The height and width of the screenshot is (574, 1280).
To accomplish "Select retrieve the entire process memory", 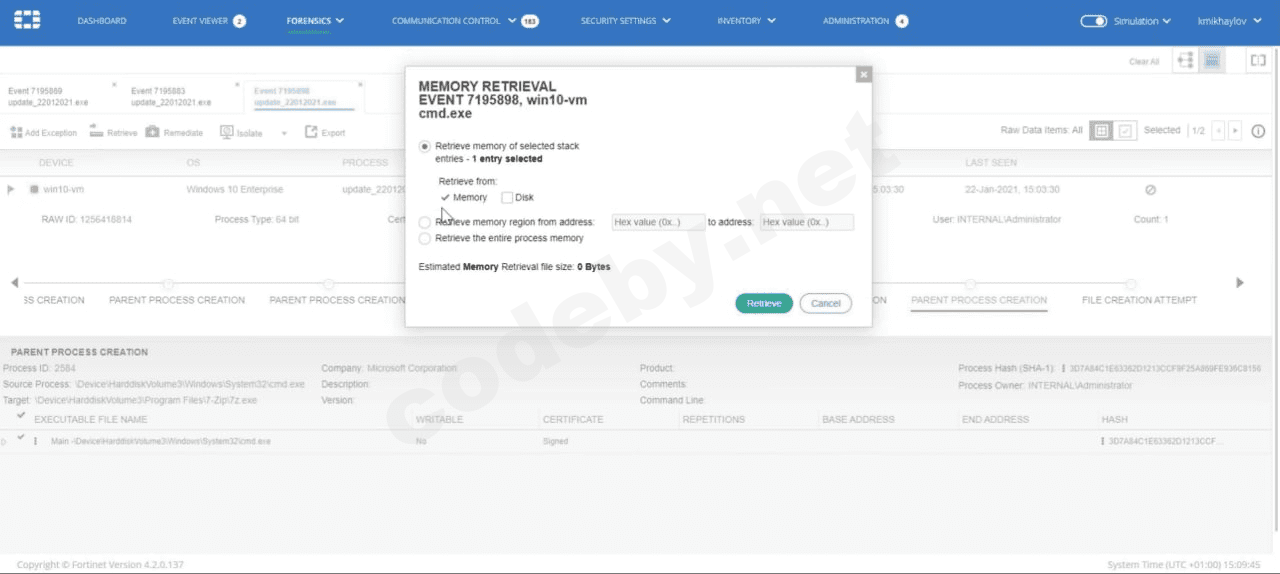I will 425,238.
